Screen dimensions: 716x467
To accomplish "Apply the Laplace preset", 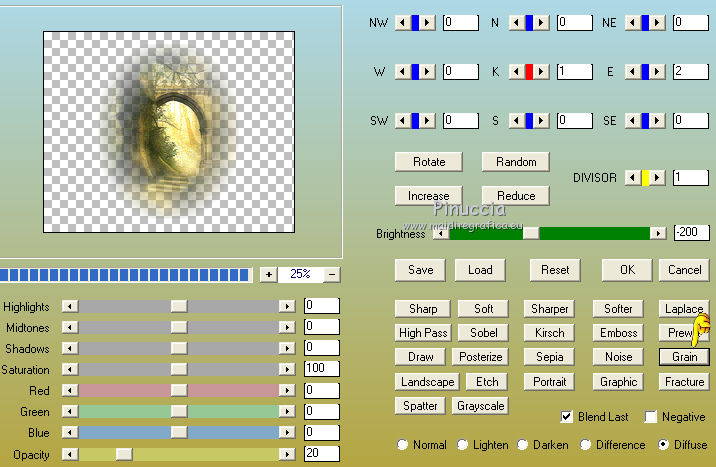I will (x=684, y=309).
